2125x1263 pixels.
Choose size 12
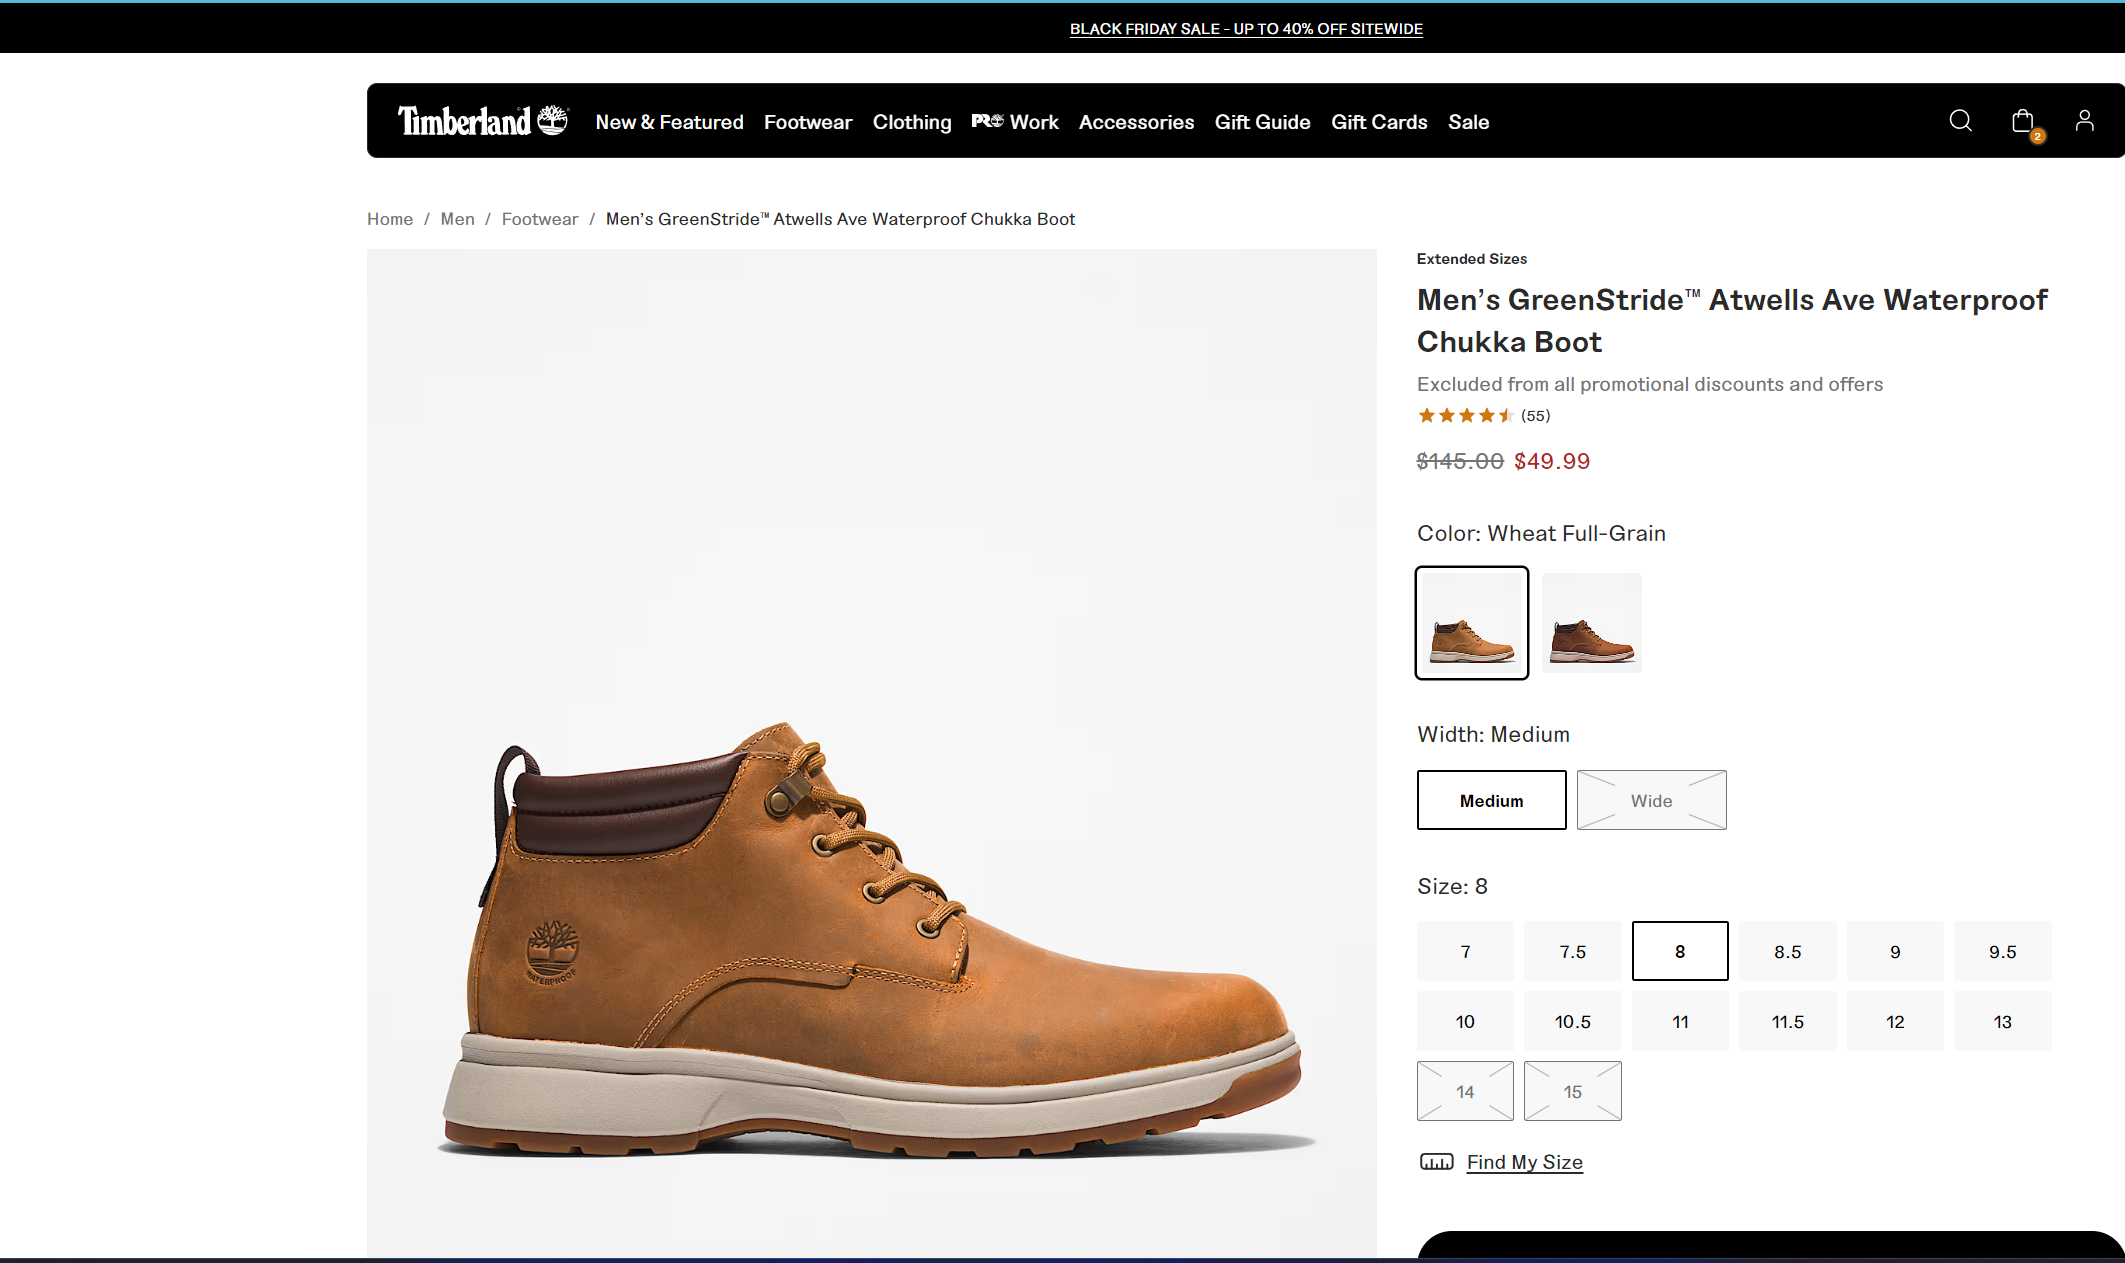[x=1895, y=1021]
